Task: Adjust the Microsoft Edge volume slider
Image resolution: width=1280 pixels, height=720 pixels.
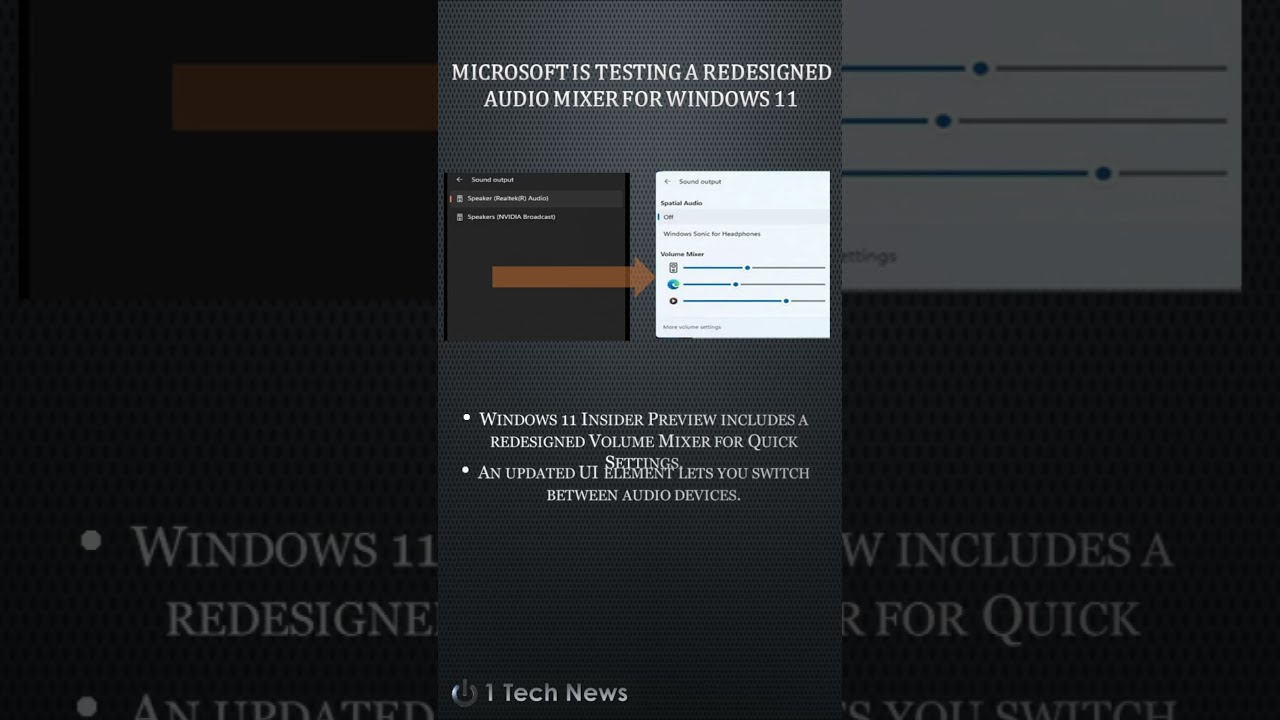Action: pyautogui.click(x=754, y=285)
